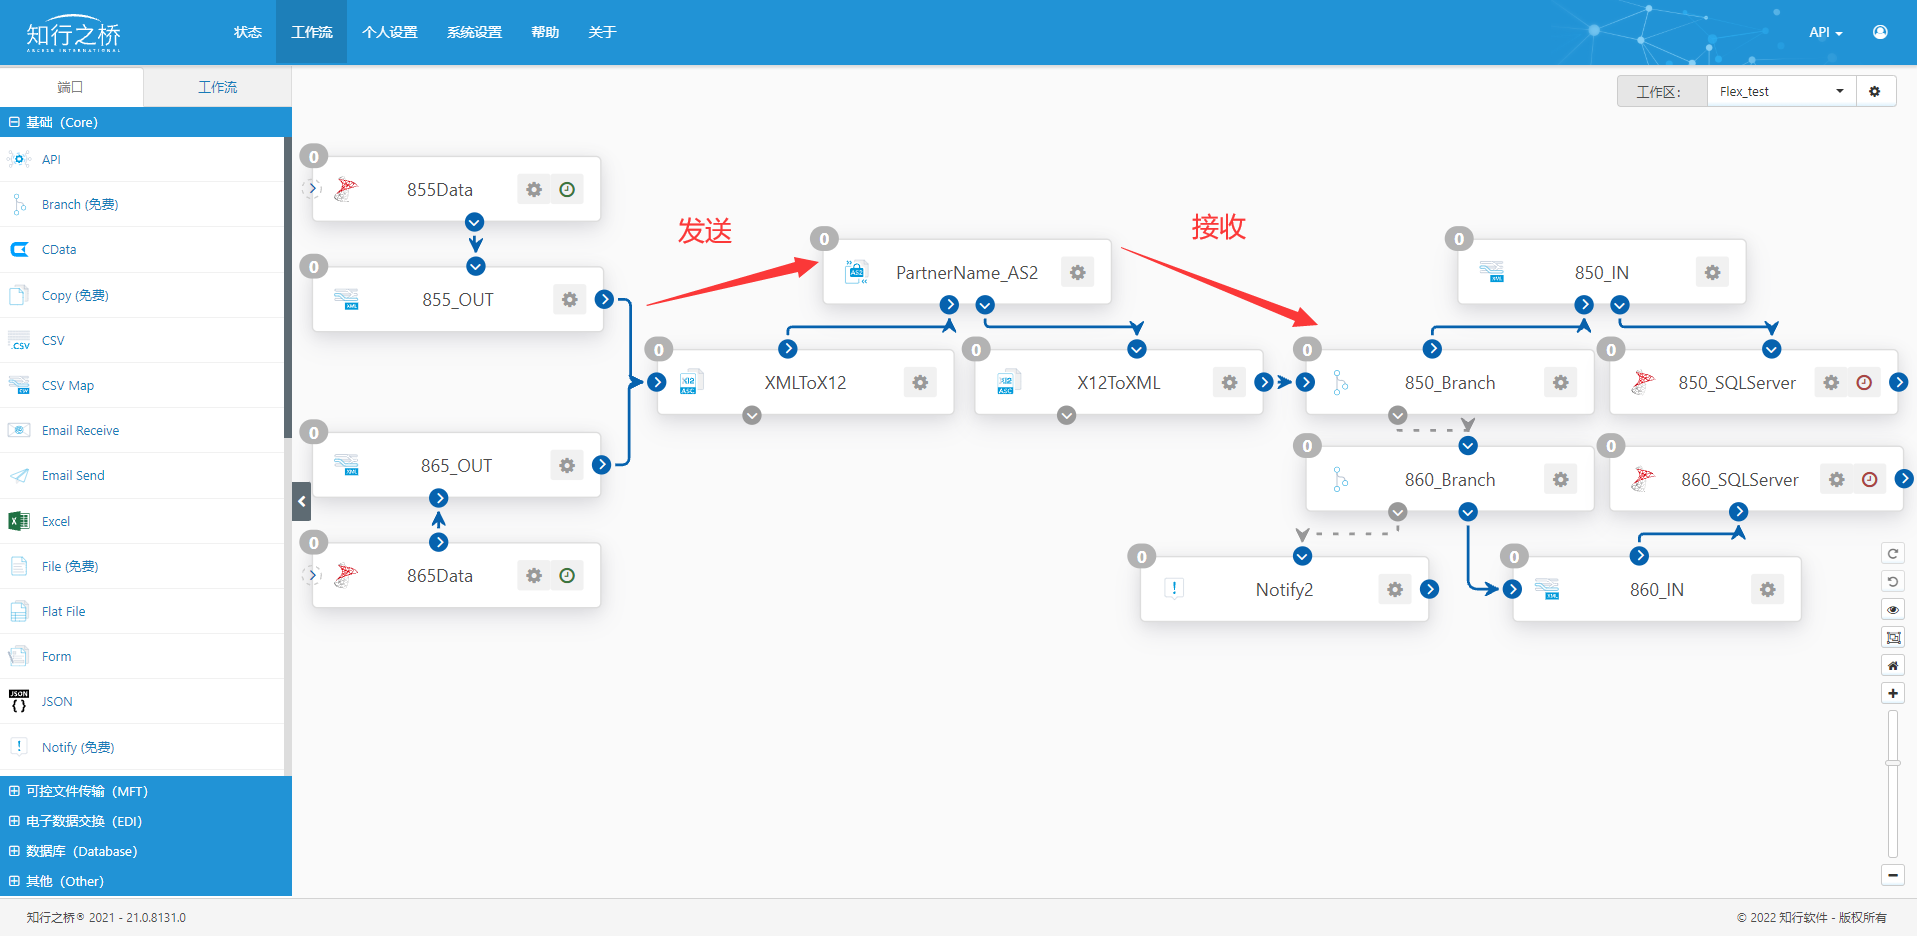Open settings gear on 860_IN connector
1917x936 pixels.
[1767, 589]
